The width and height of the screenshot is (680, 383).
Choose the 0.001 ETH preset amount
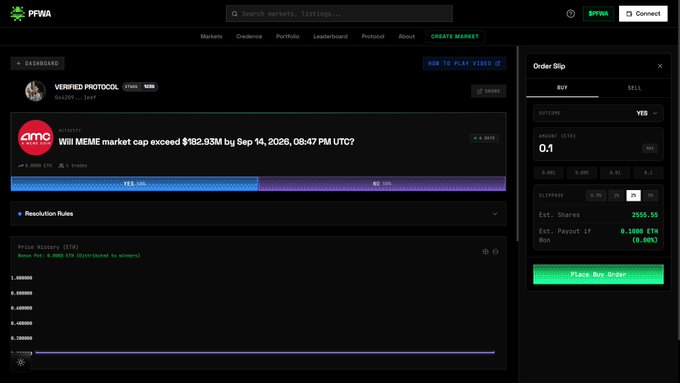point(549,173)
